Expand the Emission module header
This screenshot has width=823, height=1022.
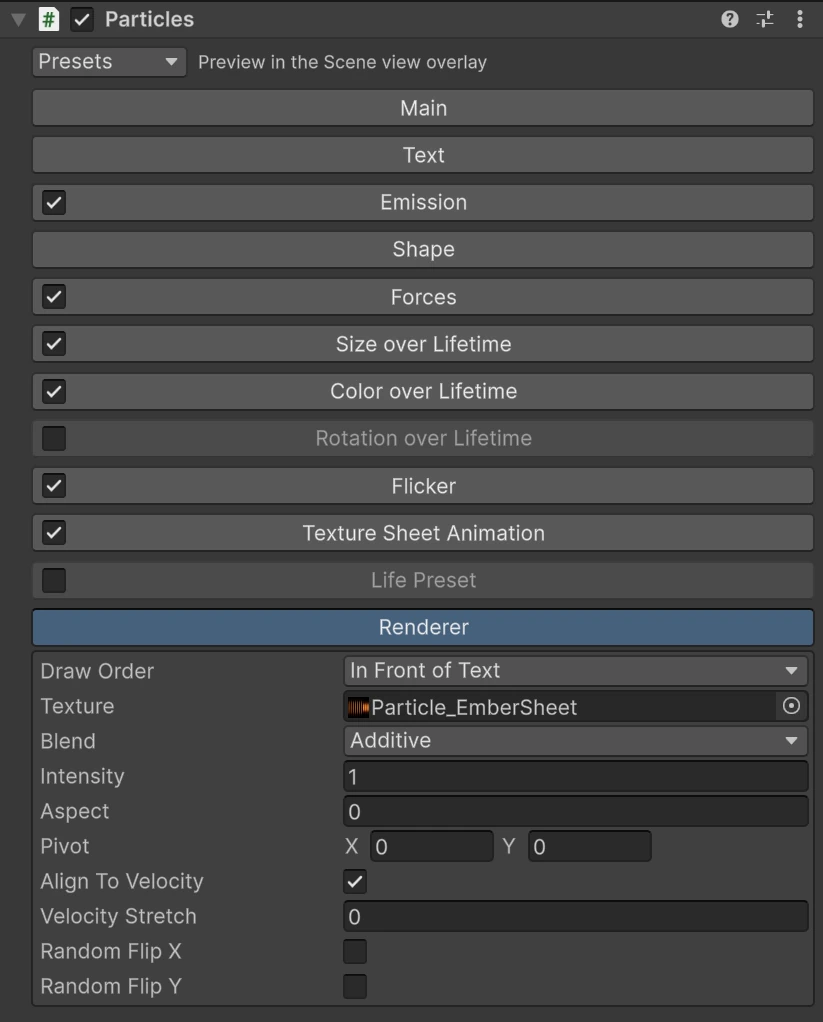point(423,202)
